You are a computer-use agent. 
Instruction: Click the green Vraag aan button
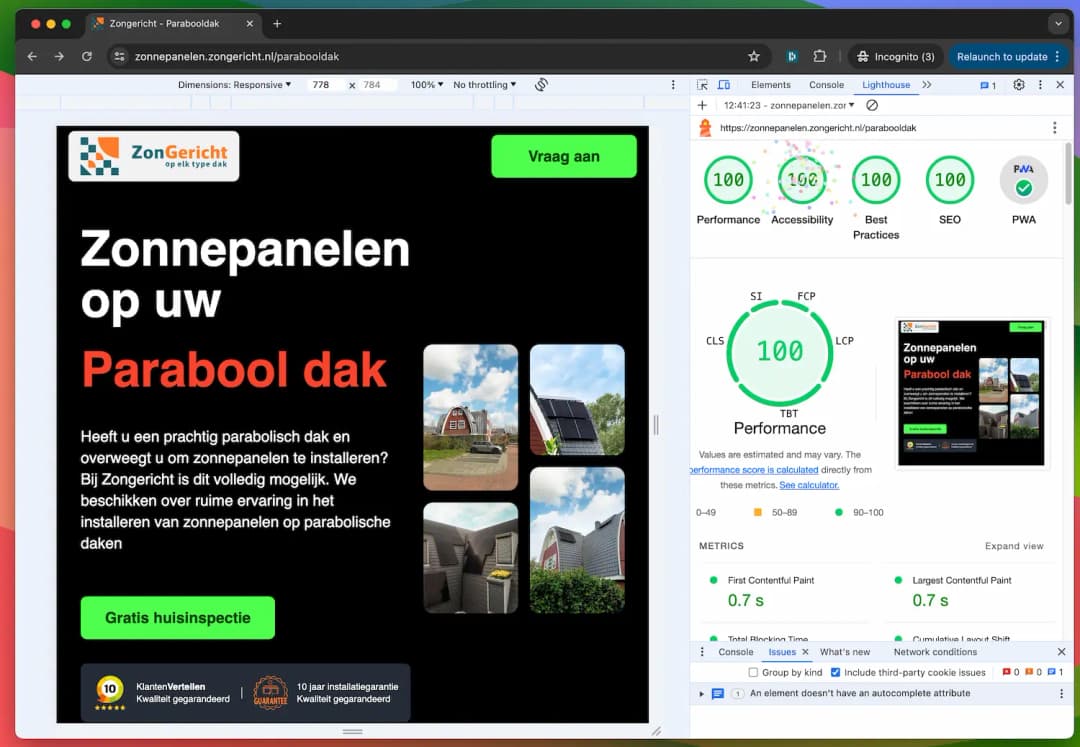pyautogui.click(x=564, y=157)
